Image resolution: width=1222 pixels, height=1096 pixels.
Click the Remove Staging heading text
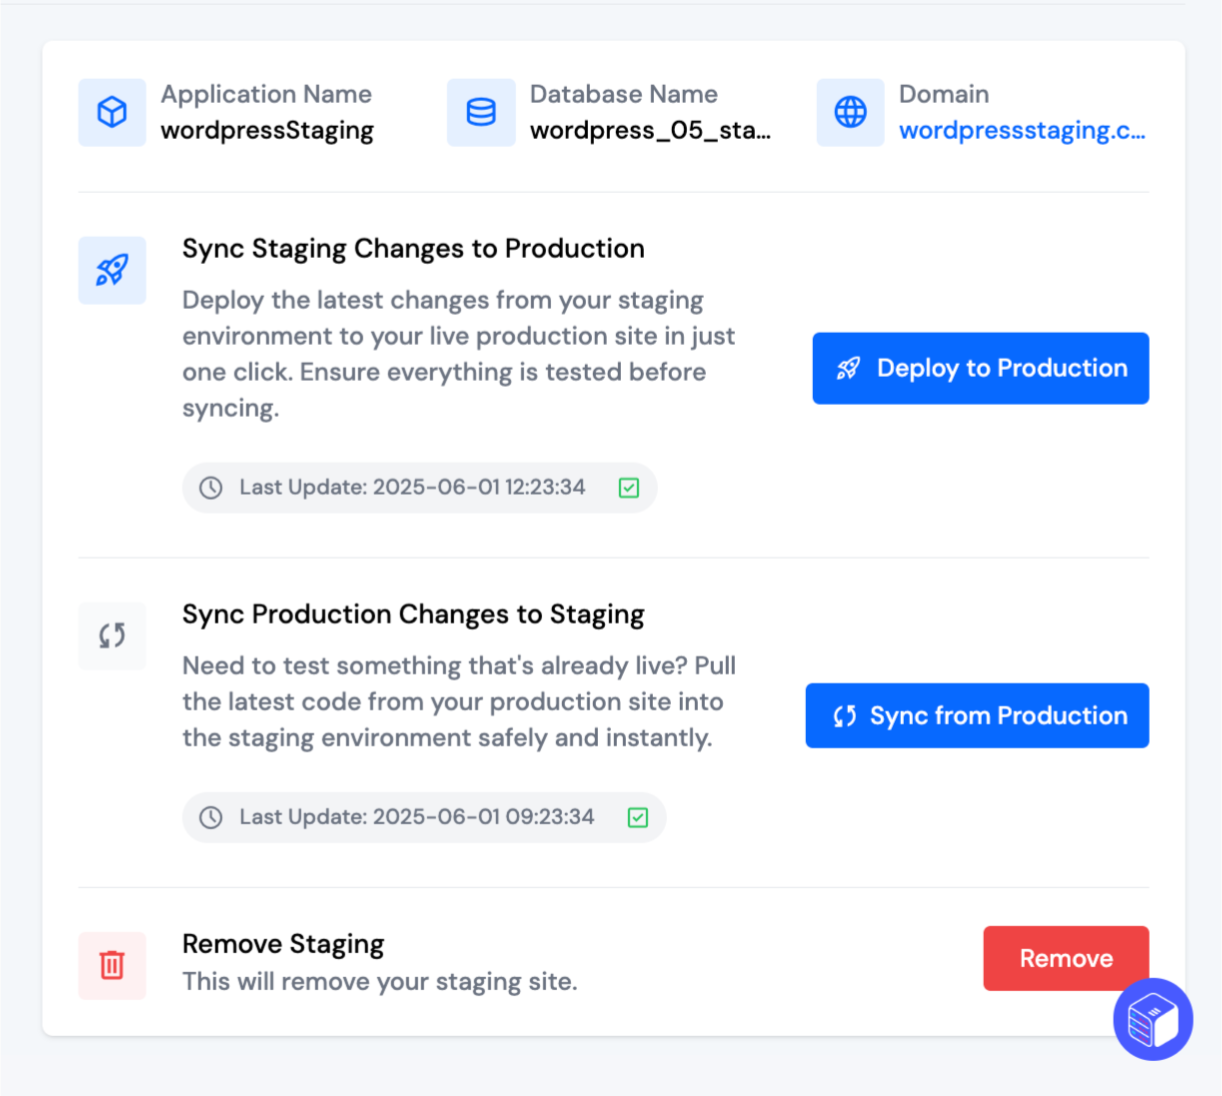283,944
